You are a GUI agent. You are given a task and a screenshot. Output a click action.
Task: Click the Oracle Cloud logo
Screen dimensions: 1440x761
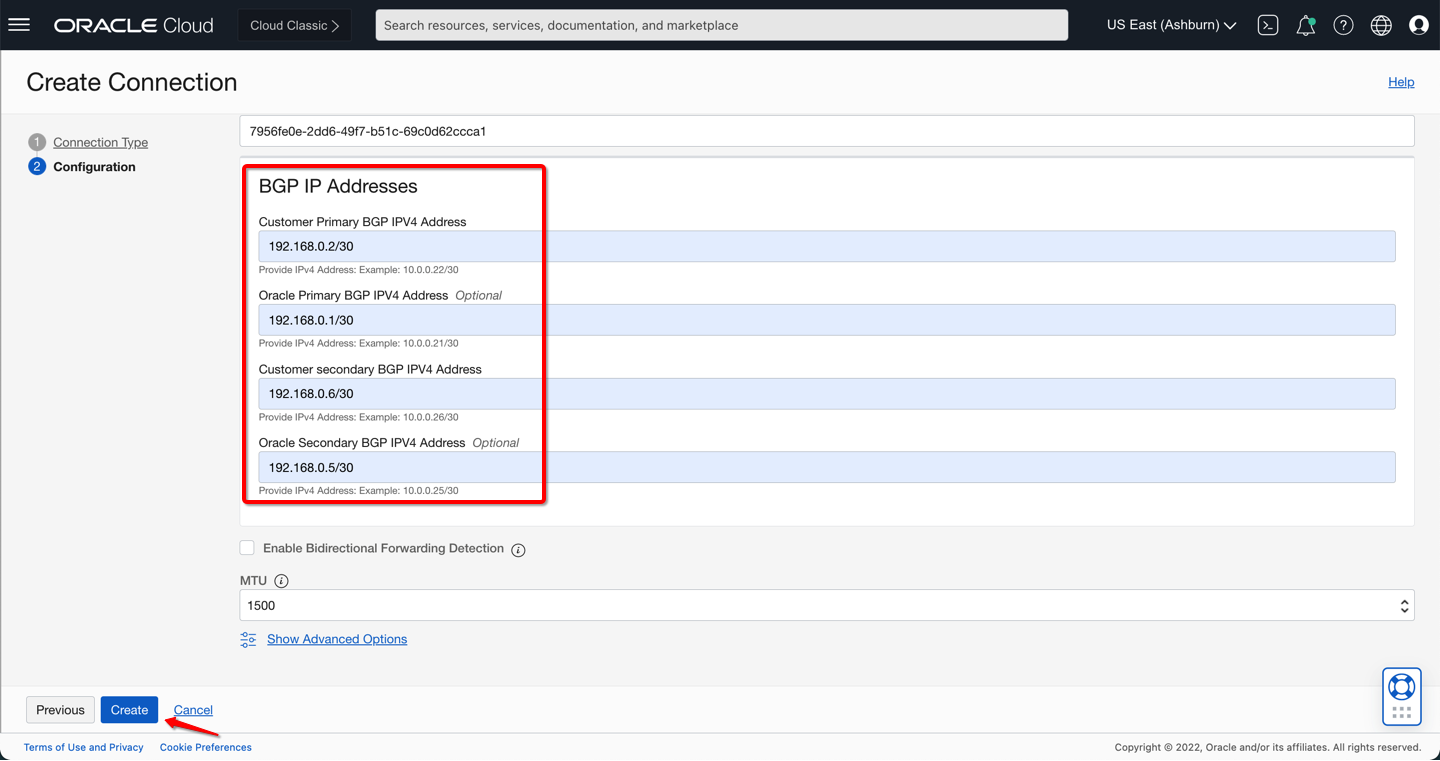point(134,25)
